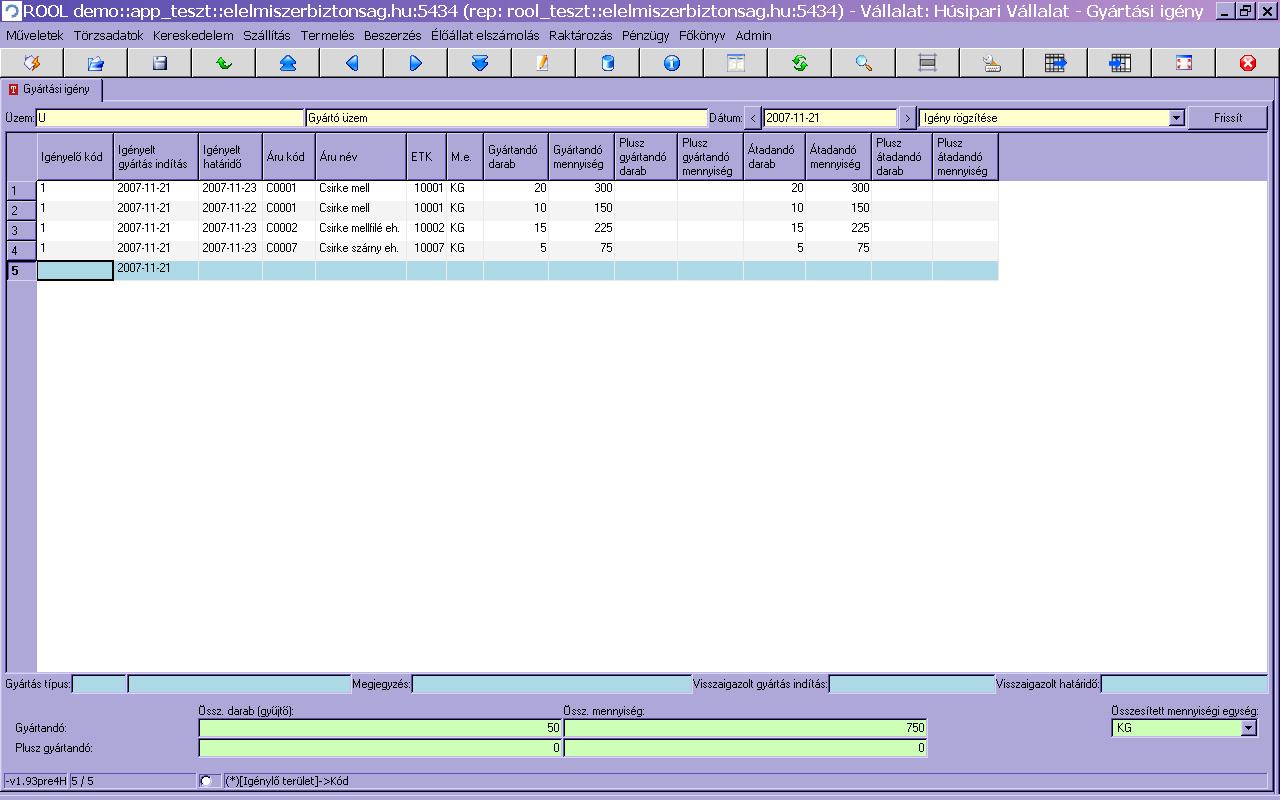Open the Törzsadatok menu

pyautogui.click(x=108, y=35)
